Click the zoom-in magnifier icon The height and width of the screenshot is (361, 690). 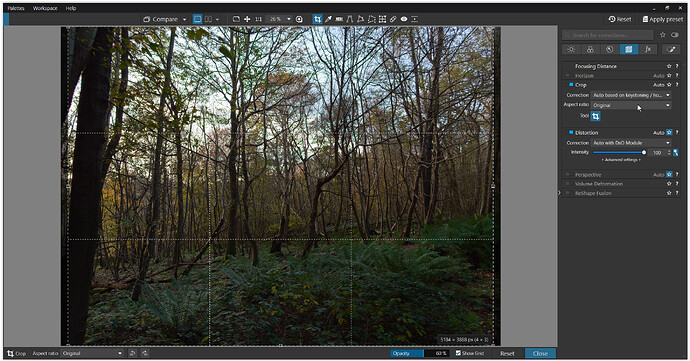(x=300, y=19)
